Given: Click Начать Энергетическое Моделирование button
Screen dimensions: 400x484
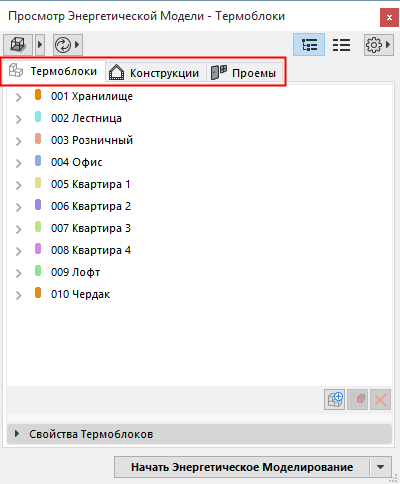Looking at the screenshot, I should tap(242, 467).
